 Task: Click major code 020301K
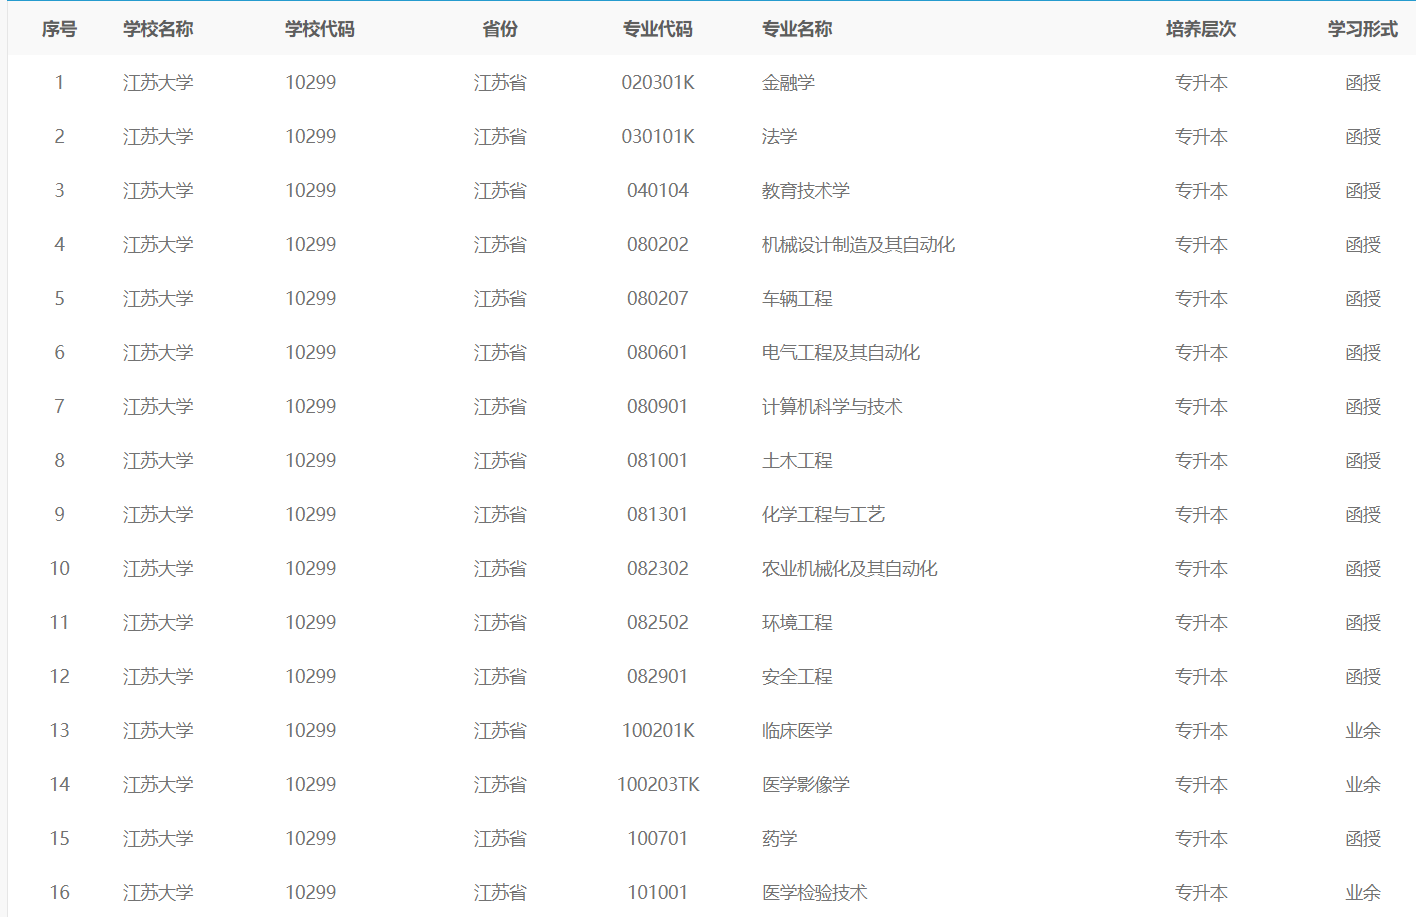tap(658, 83)
